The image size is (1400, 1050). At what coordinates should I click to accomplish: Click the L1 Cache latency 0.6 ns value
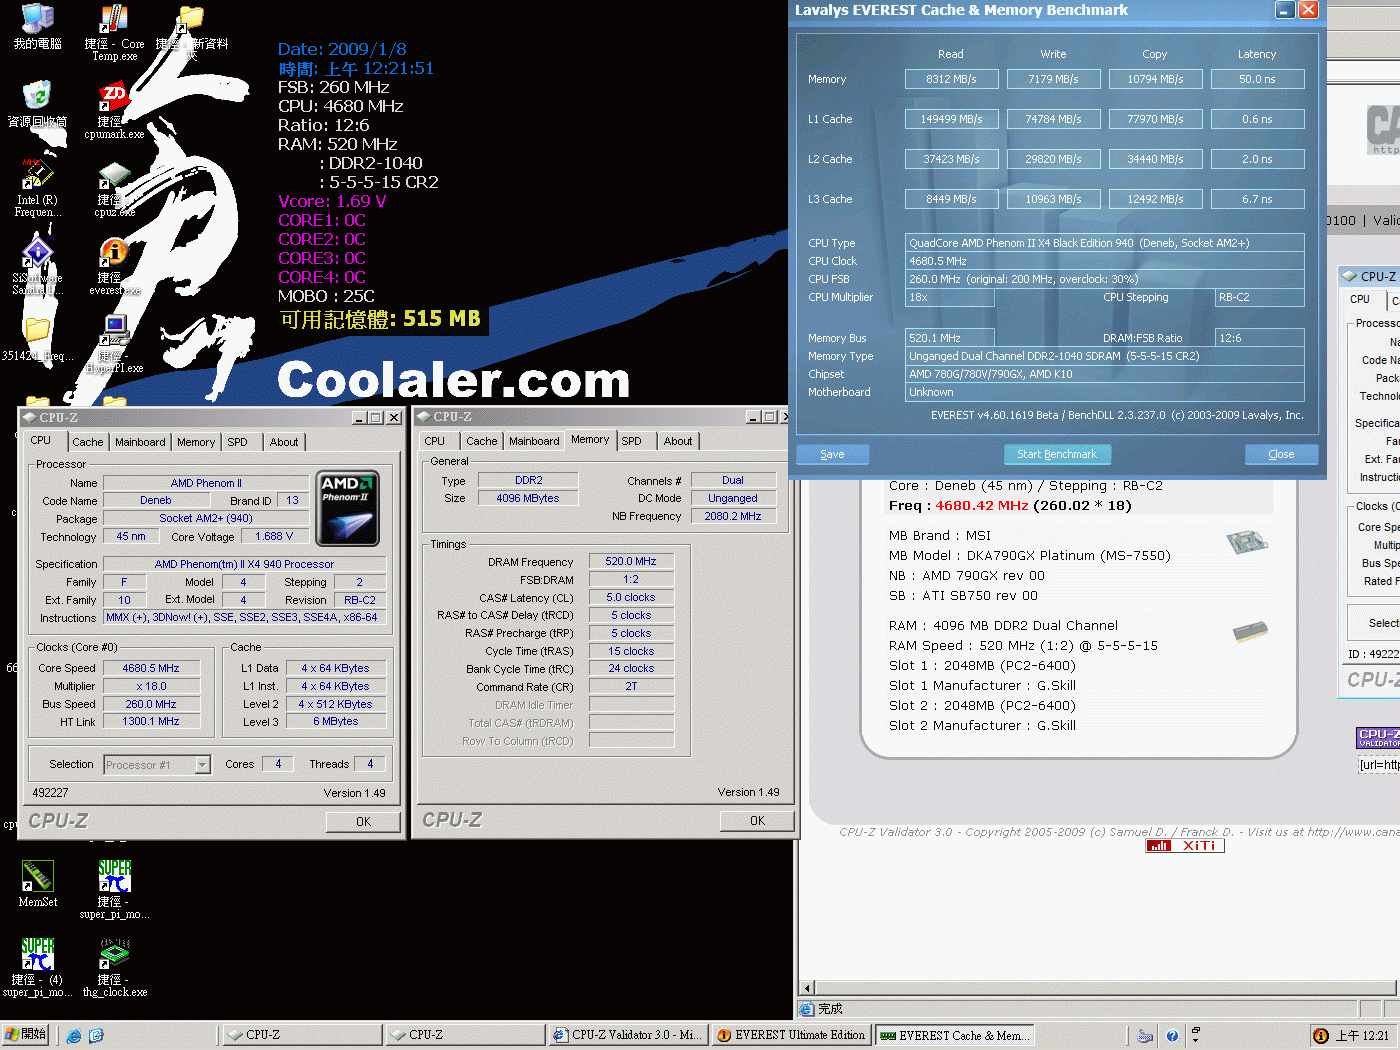[1257, 119]
